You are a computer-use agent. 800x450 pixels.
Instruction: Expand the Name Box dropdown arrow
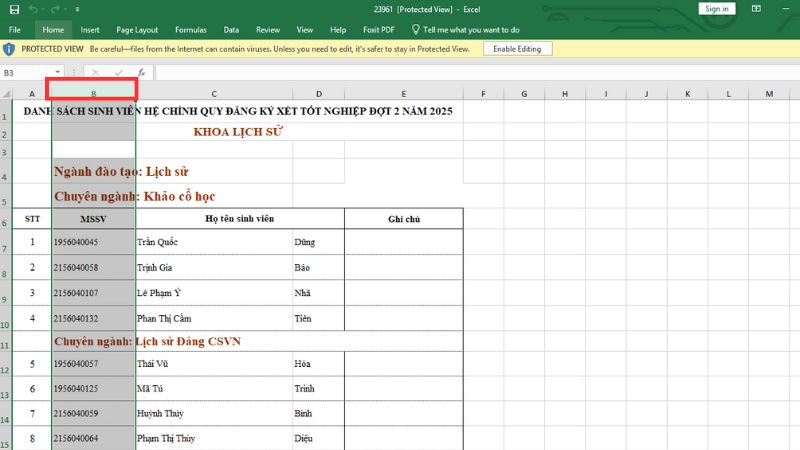[59, 73]
